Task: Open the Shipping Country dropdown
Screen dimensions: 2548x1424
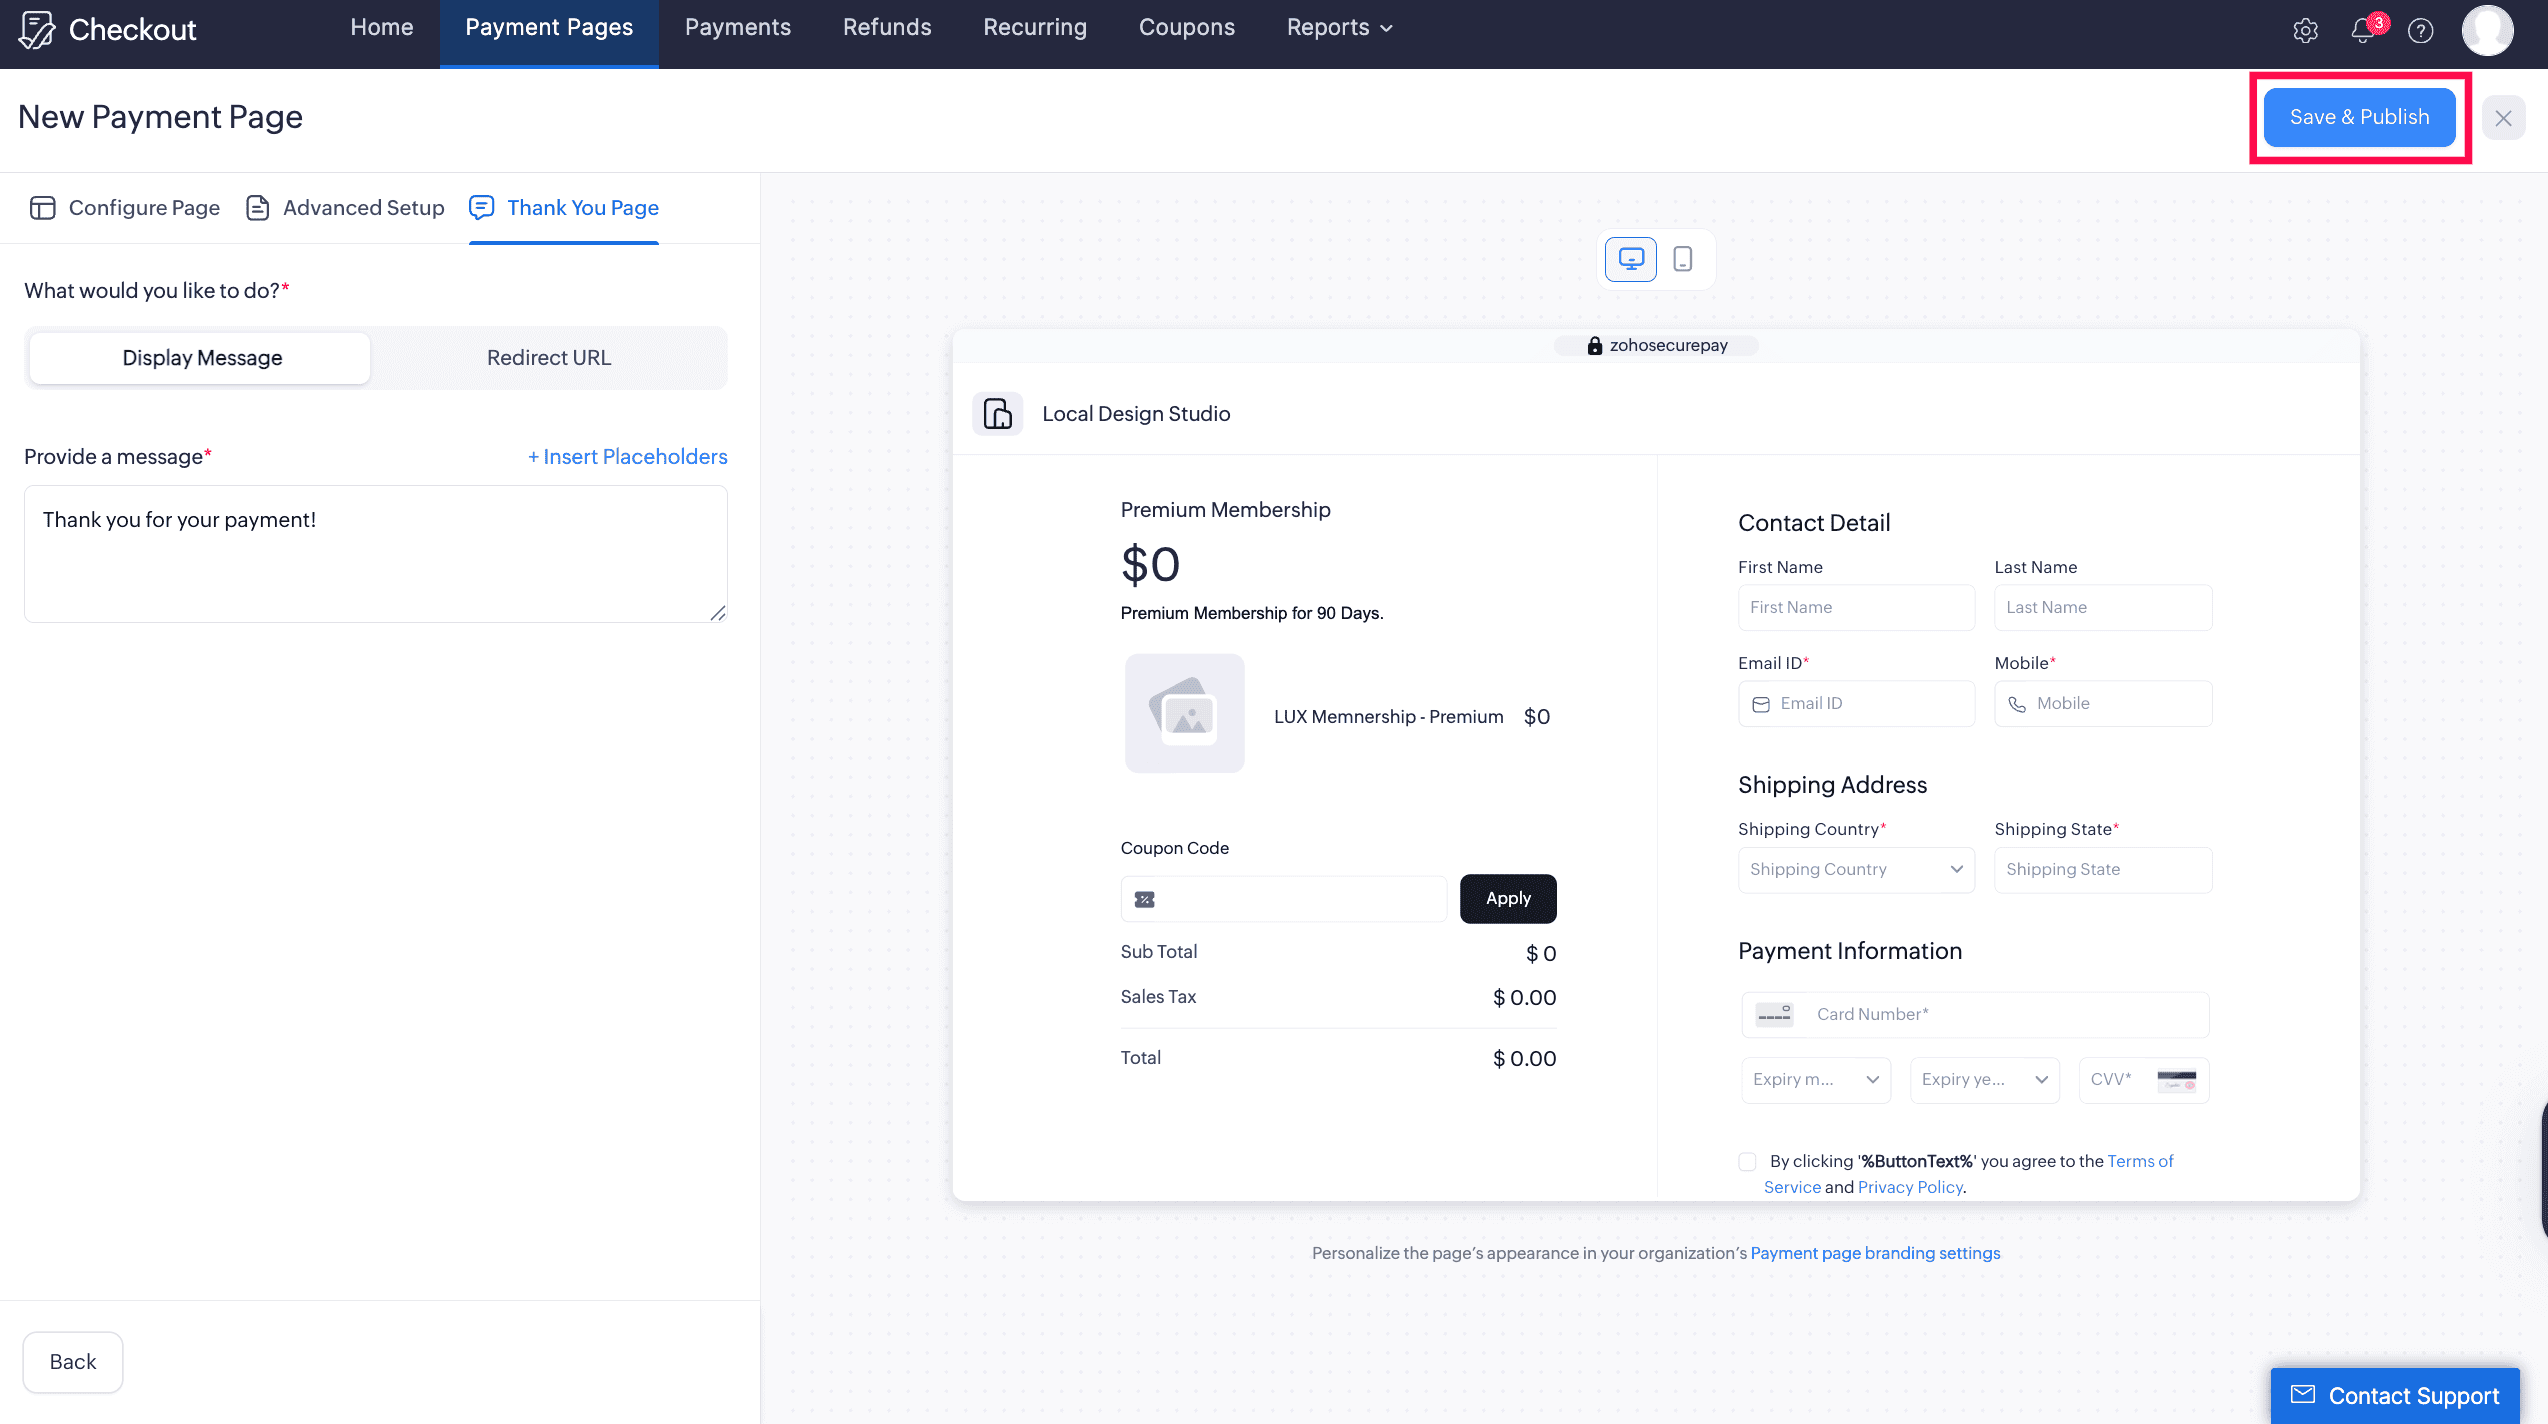Action: point(1855,869)
